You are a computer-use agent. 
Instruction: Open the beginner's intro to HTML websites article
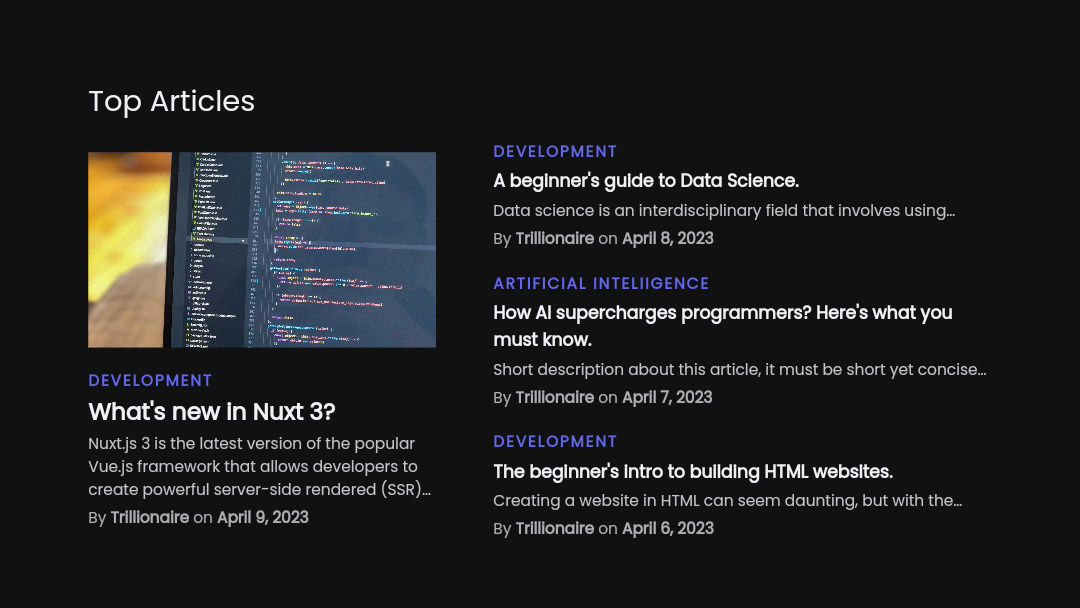click(692, 471)
